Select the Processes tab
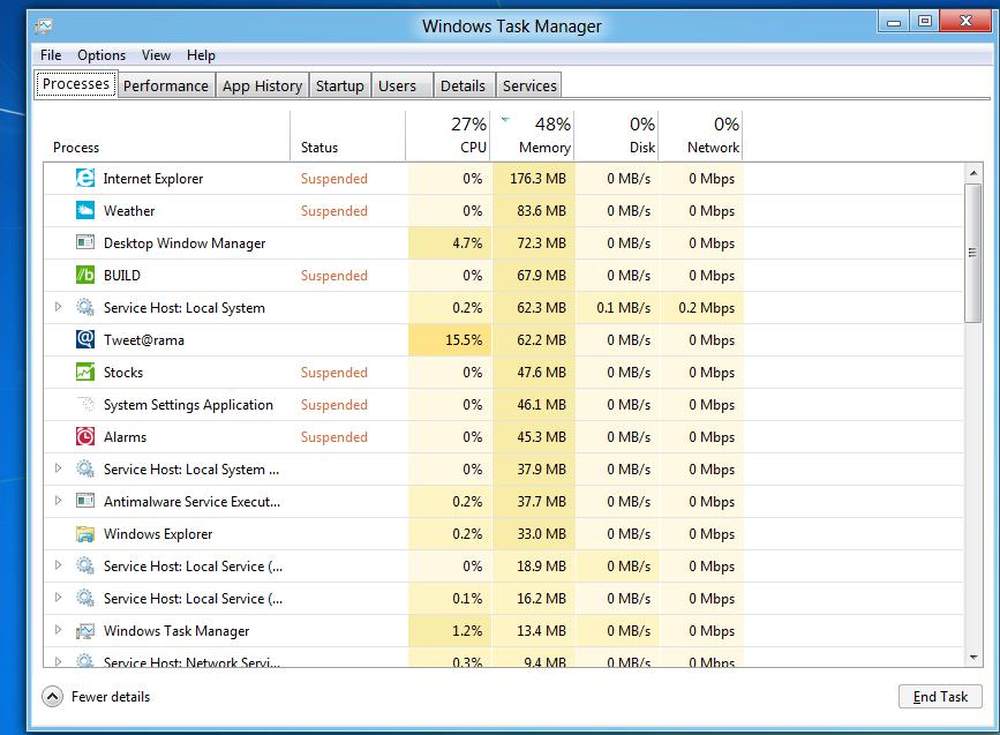This screenshot has height=735, width=1000. click(76, 84)
